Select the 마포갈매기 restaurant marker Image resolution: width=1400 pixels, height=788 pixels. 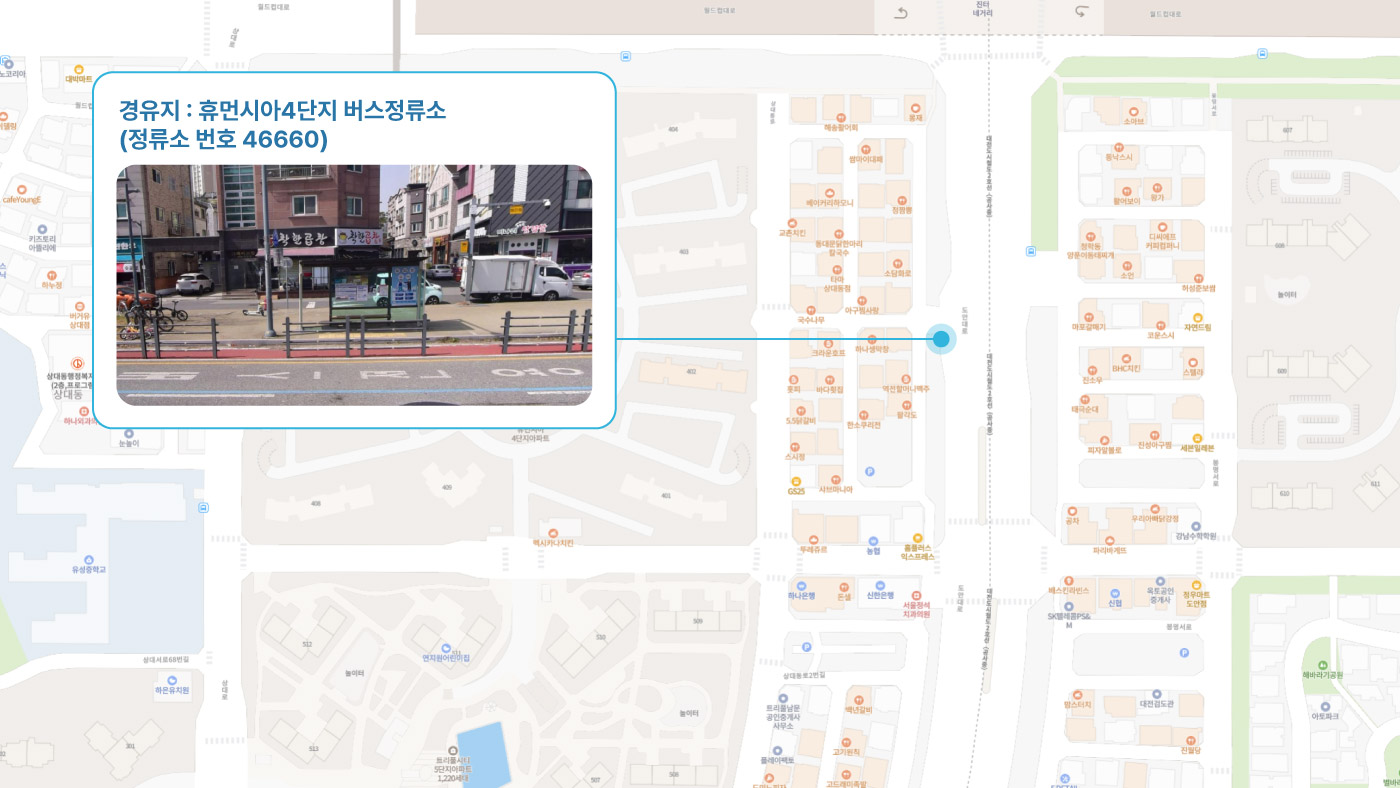coord(1088,317)
